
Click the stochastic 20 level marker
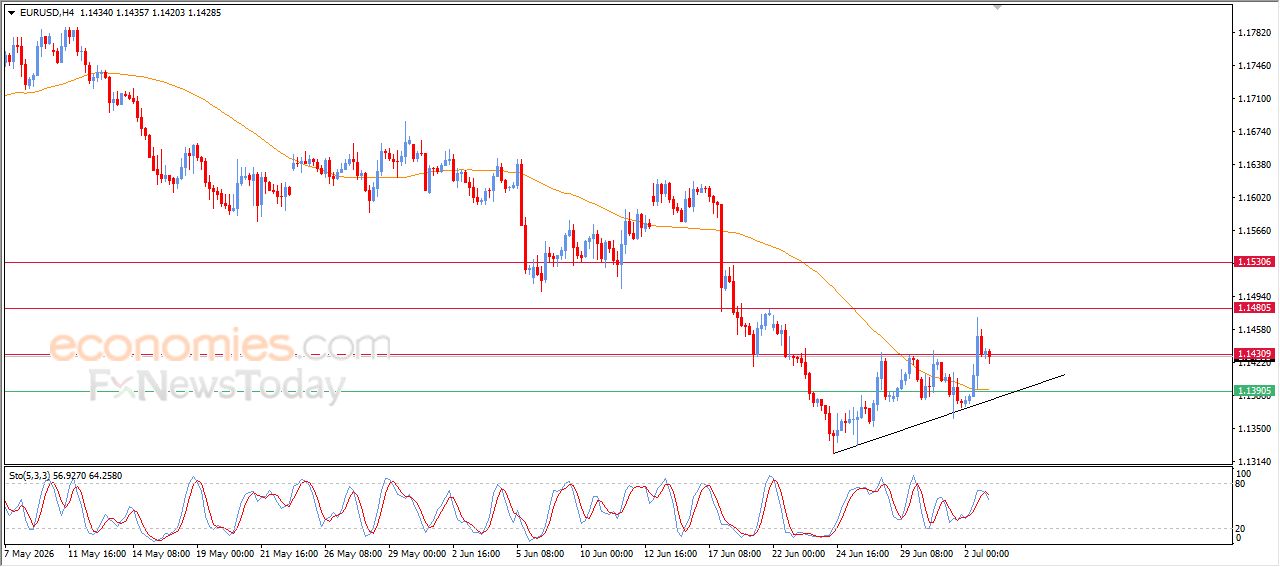[x=1242, y=526]
